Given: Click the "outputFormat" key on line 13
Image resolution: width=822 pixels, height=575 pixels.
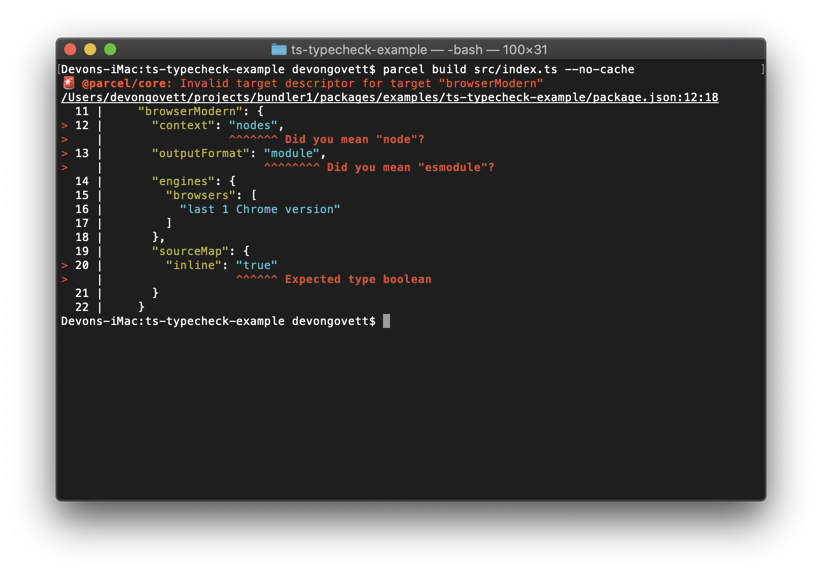Looking at the screenshot, I should [x=201, y=153].
